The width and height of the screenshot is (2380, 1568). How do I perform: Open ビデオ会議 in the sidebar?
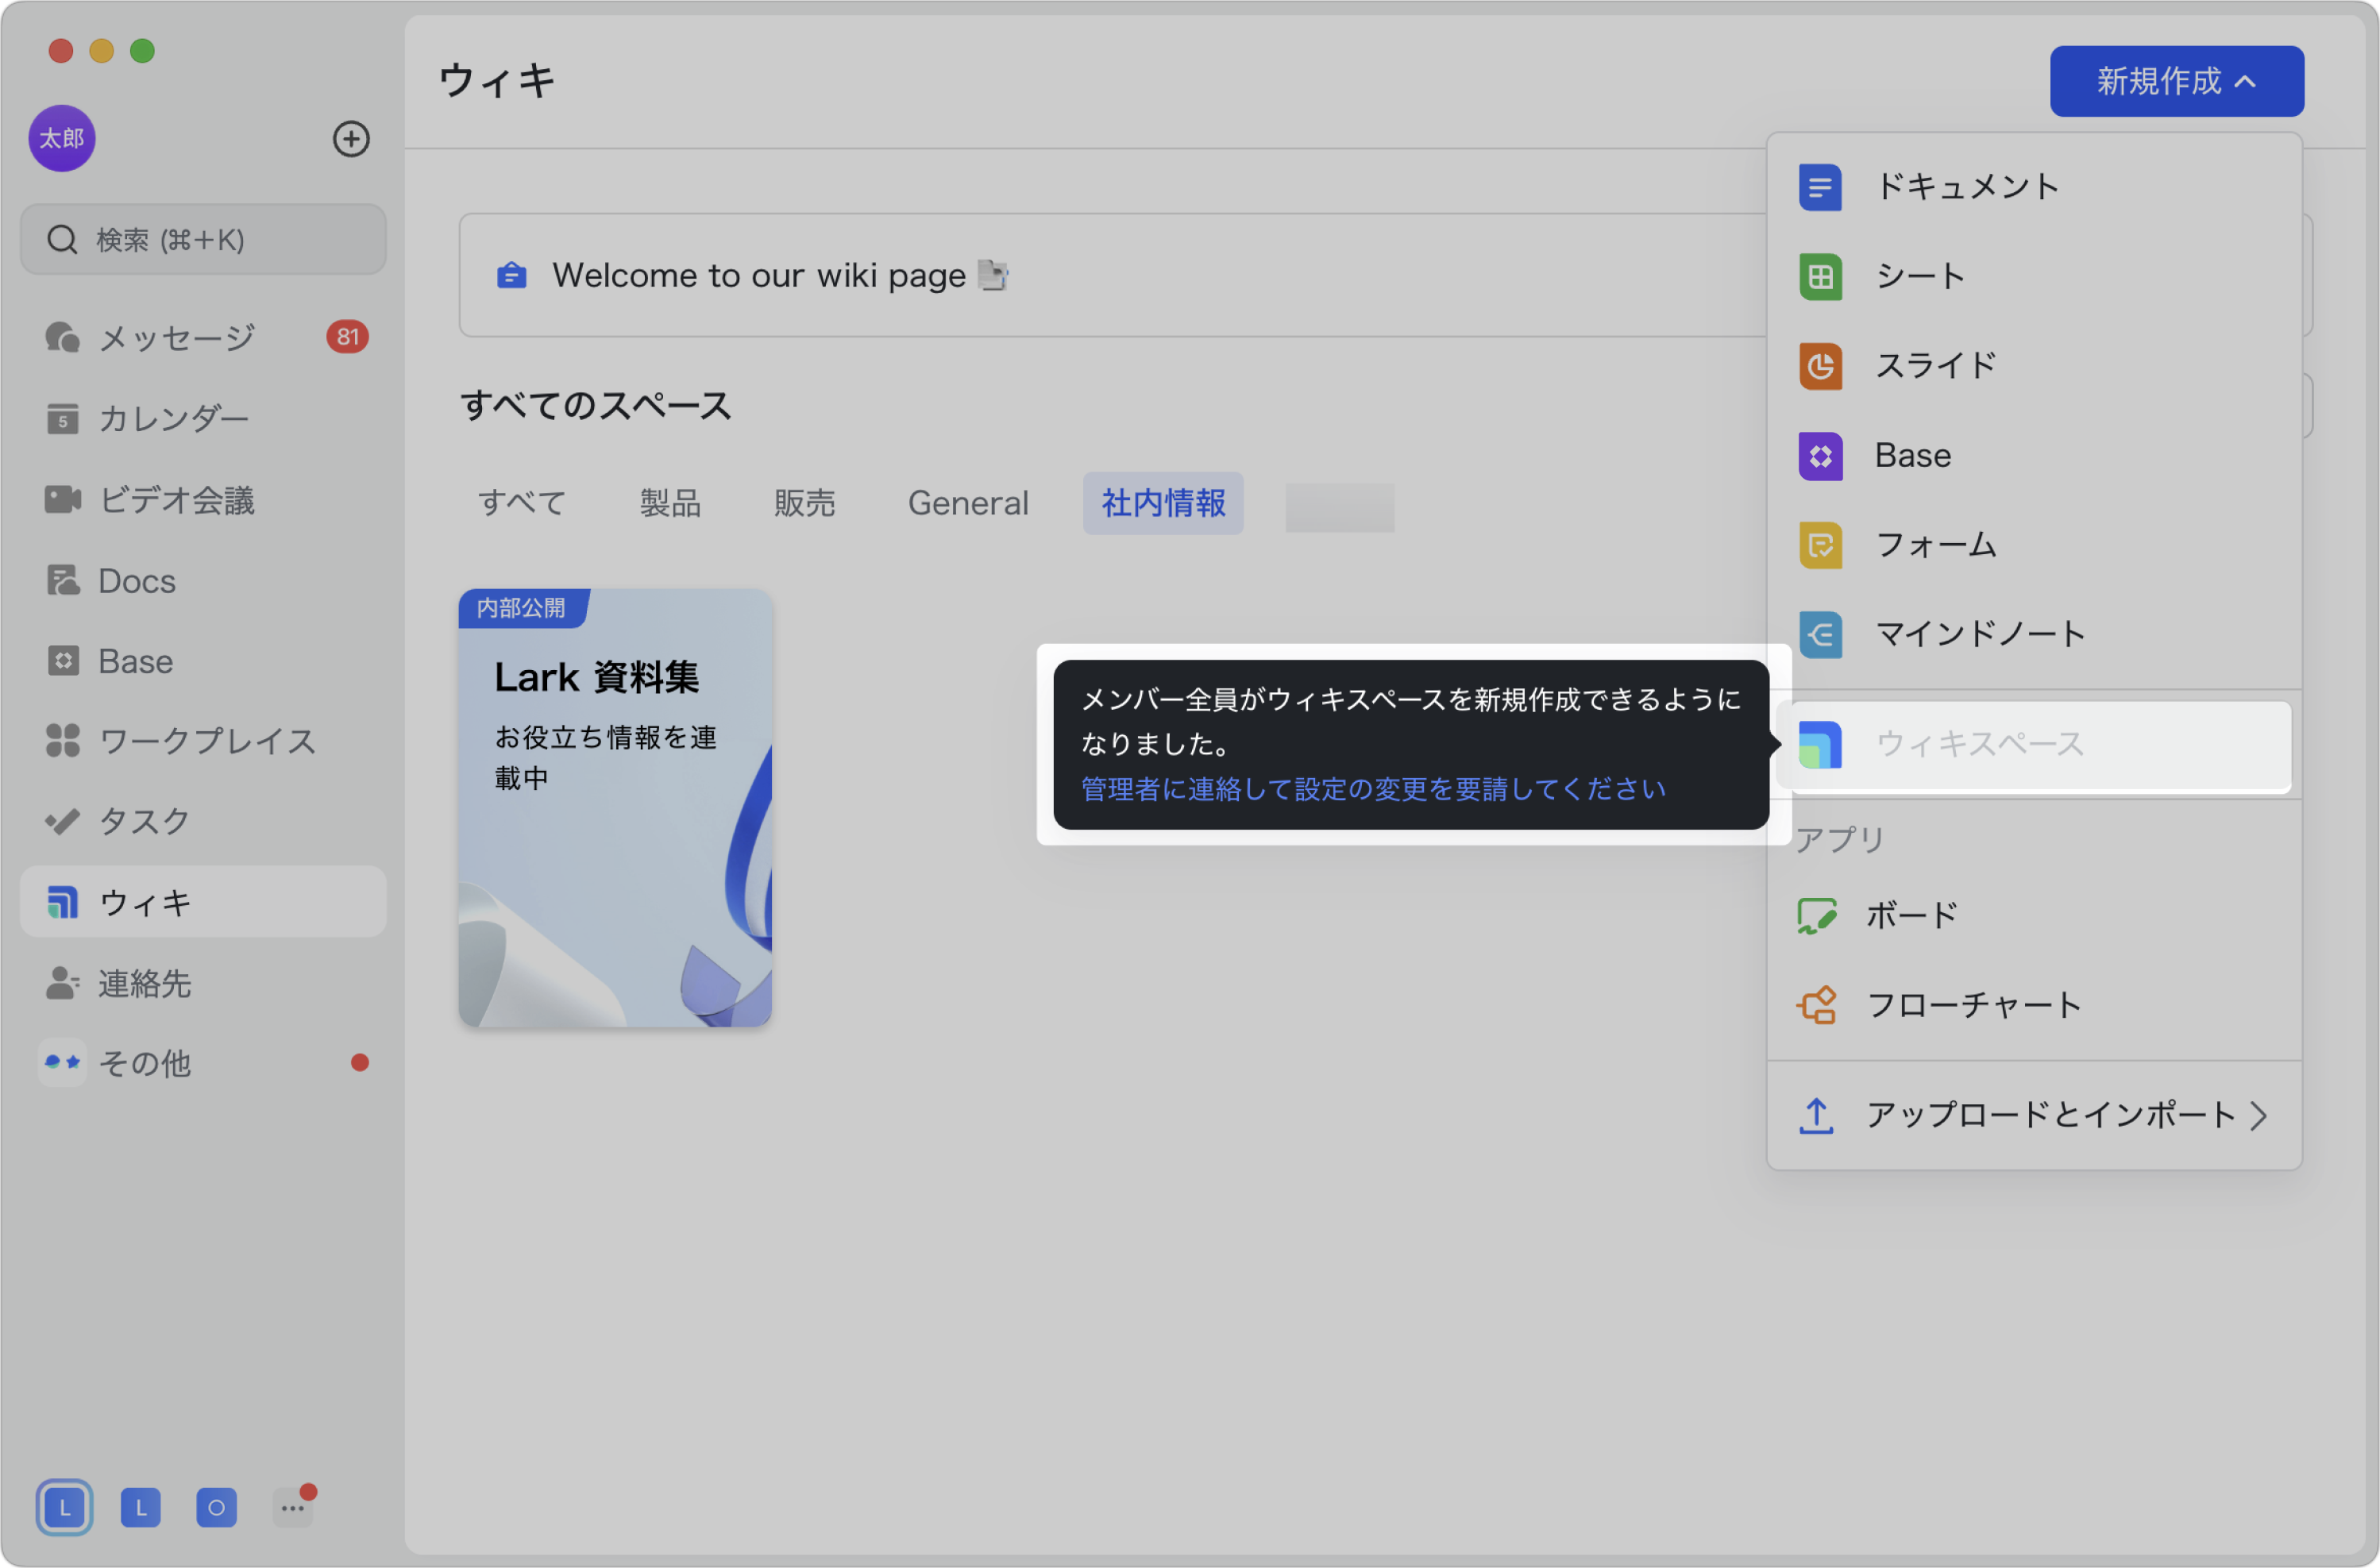pyautogui.click(x=203, y=499)
